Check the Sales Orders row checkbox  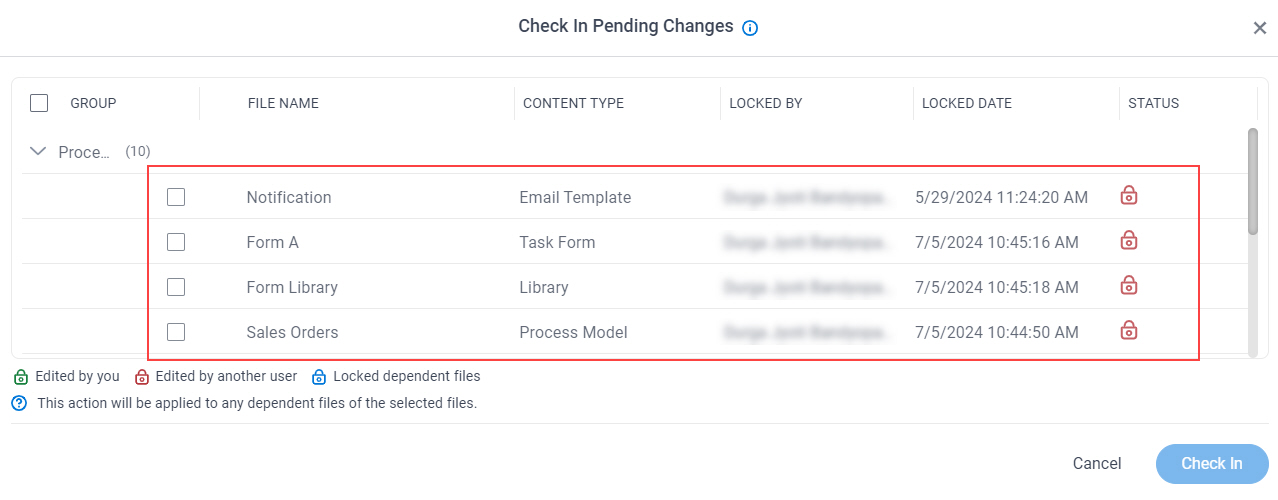pos(176,332)
